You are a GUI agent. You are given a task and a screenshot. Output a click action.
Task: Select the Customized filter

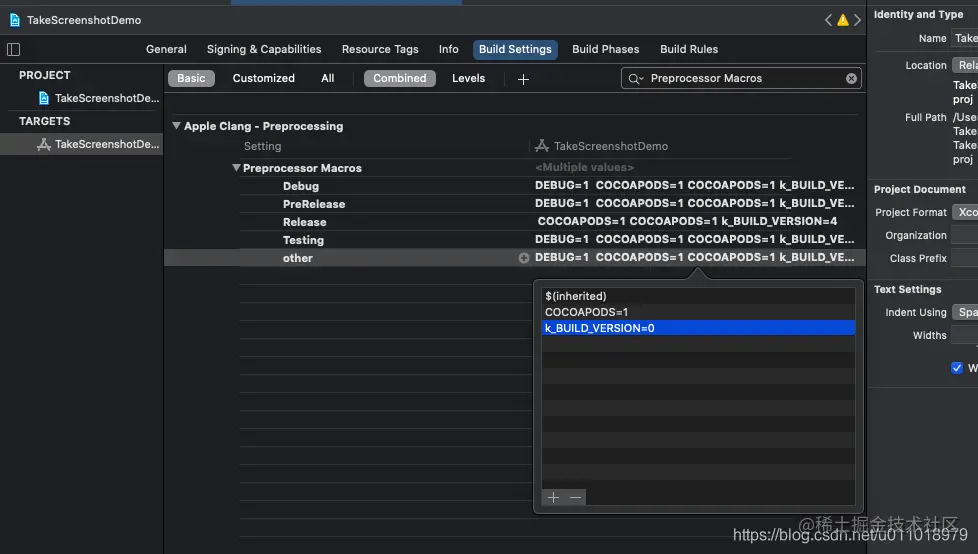click(x=263, y=78)
